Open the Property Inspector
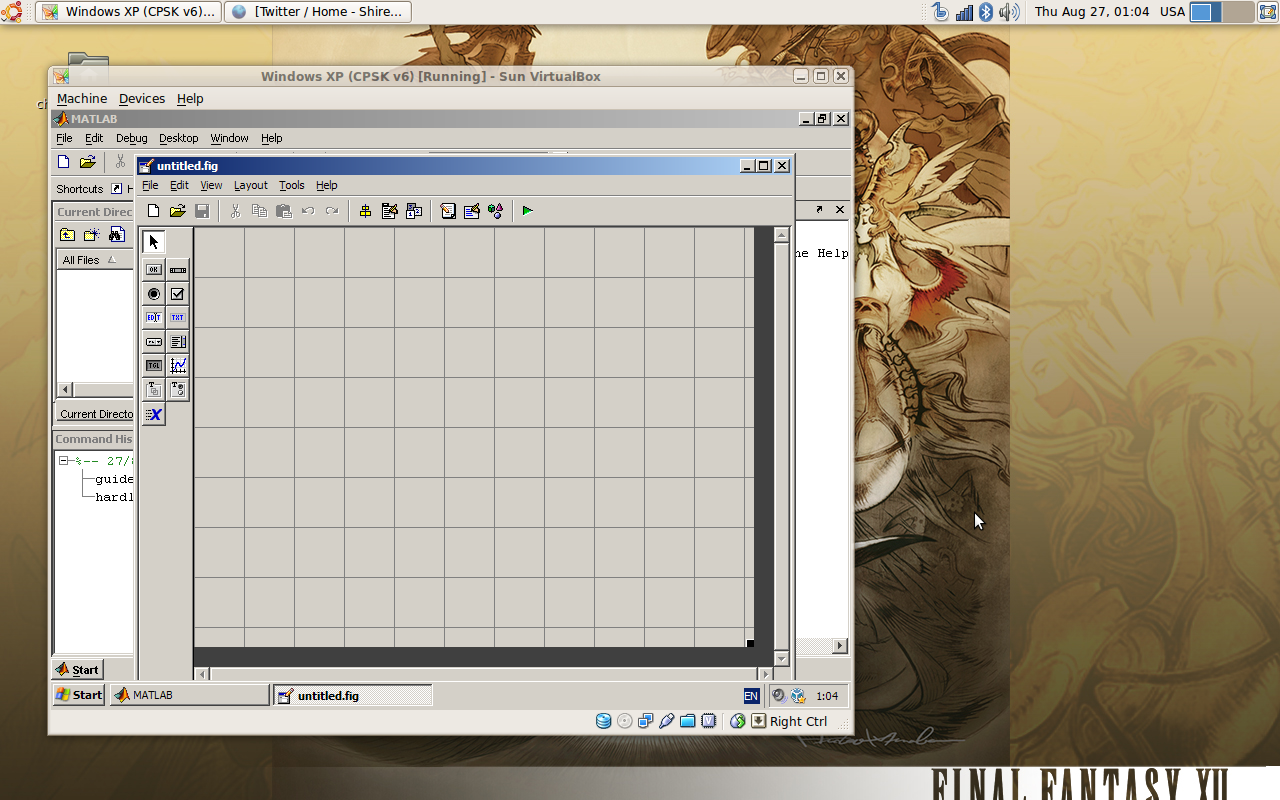Screen dimensions: 1280x800 (x=472, y=211)
